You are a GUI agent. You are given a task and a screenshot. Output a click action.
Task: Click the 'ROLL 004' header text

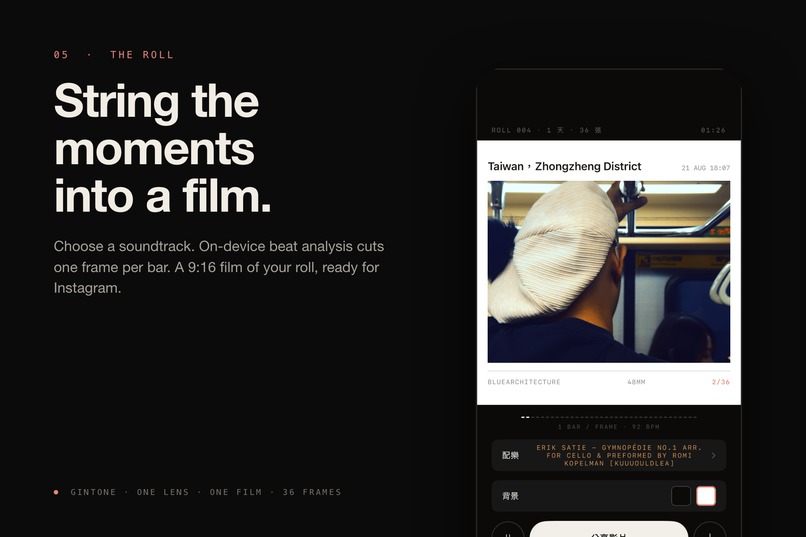(511, 130)
